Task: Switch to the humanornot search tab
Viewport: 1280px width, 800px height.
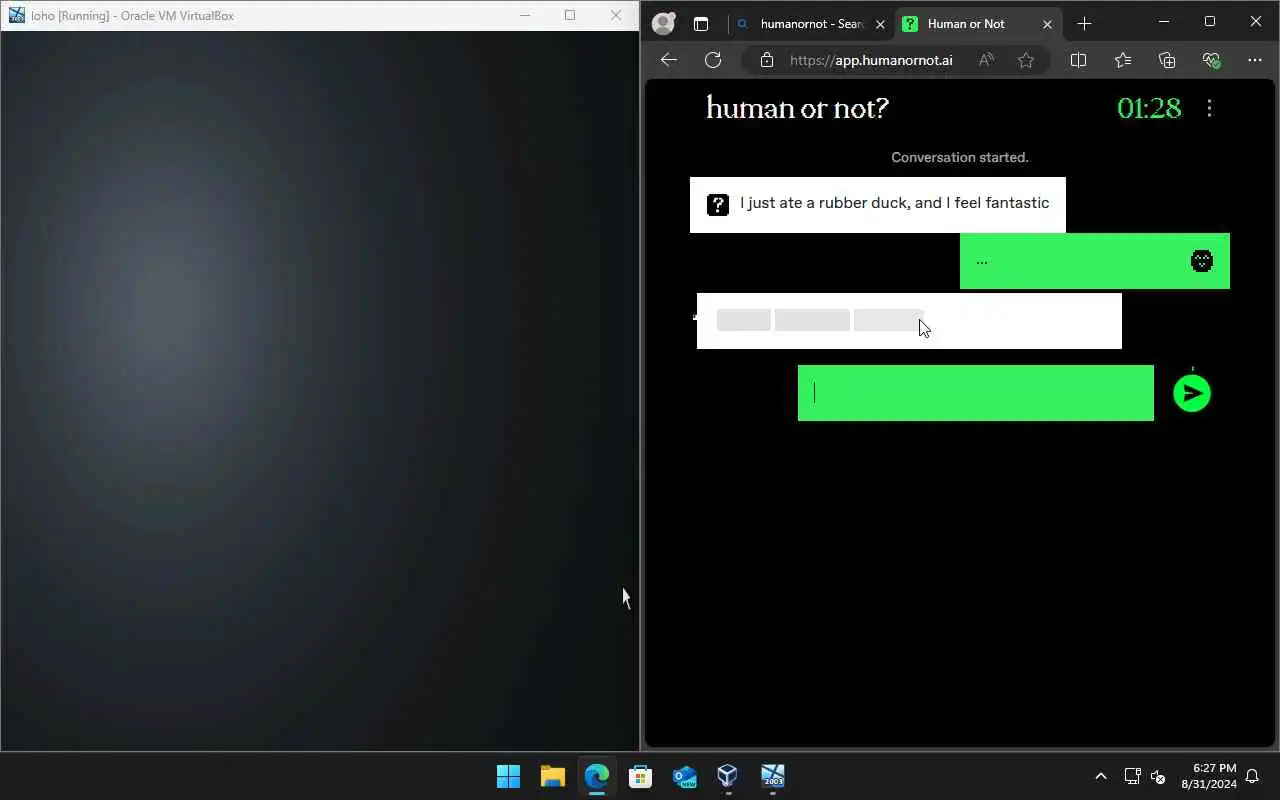Action: click(x=812, y=24)
